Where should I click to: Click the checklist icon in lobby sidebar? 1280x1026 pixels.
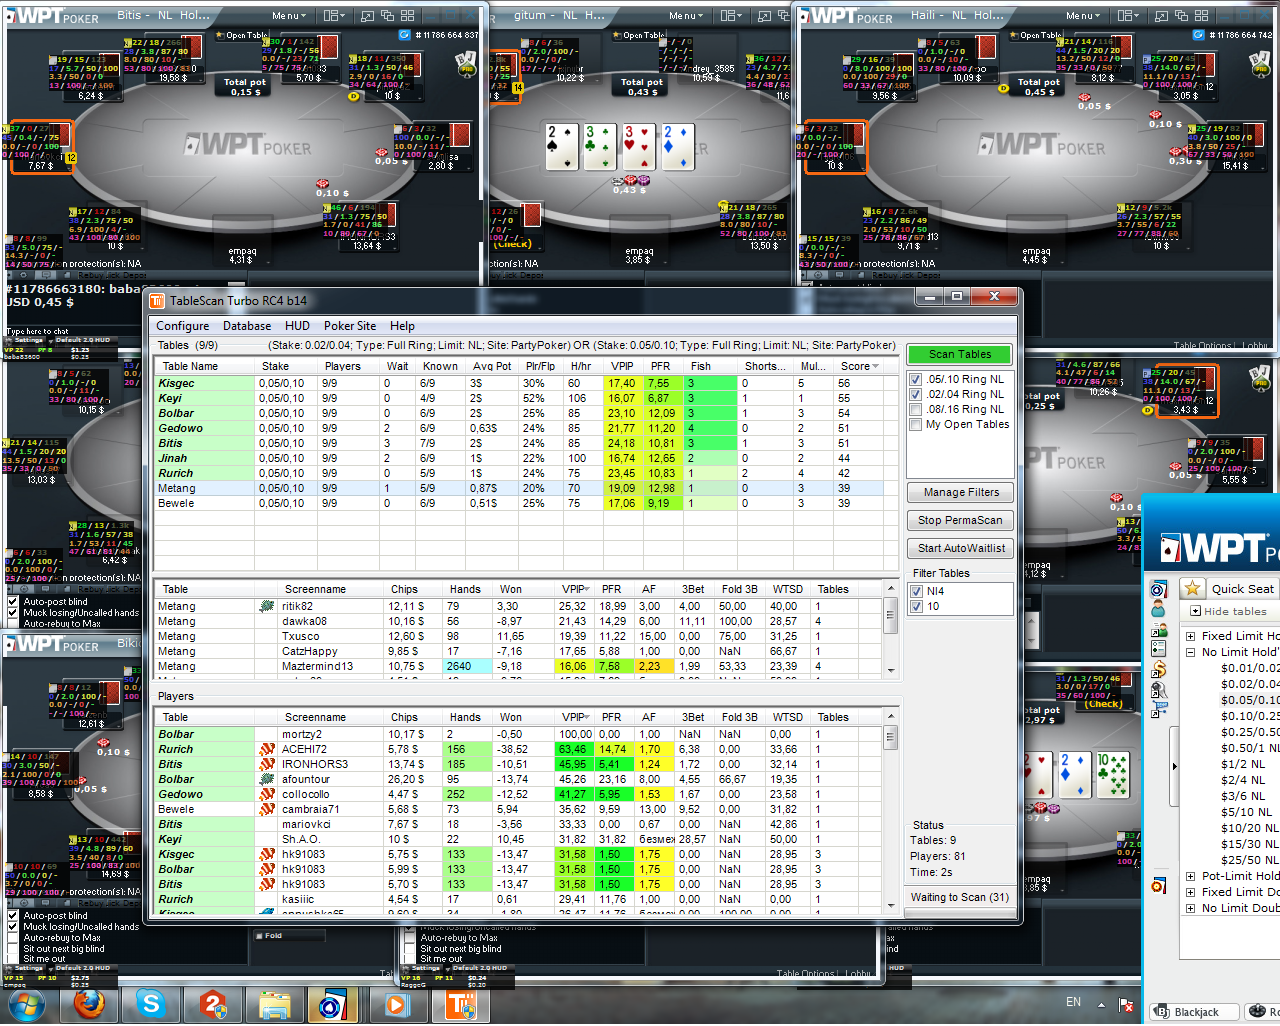(x=1159, y=649)
